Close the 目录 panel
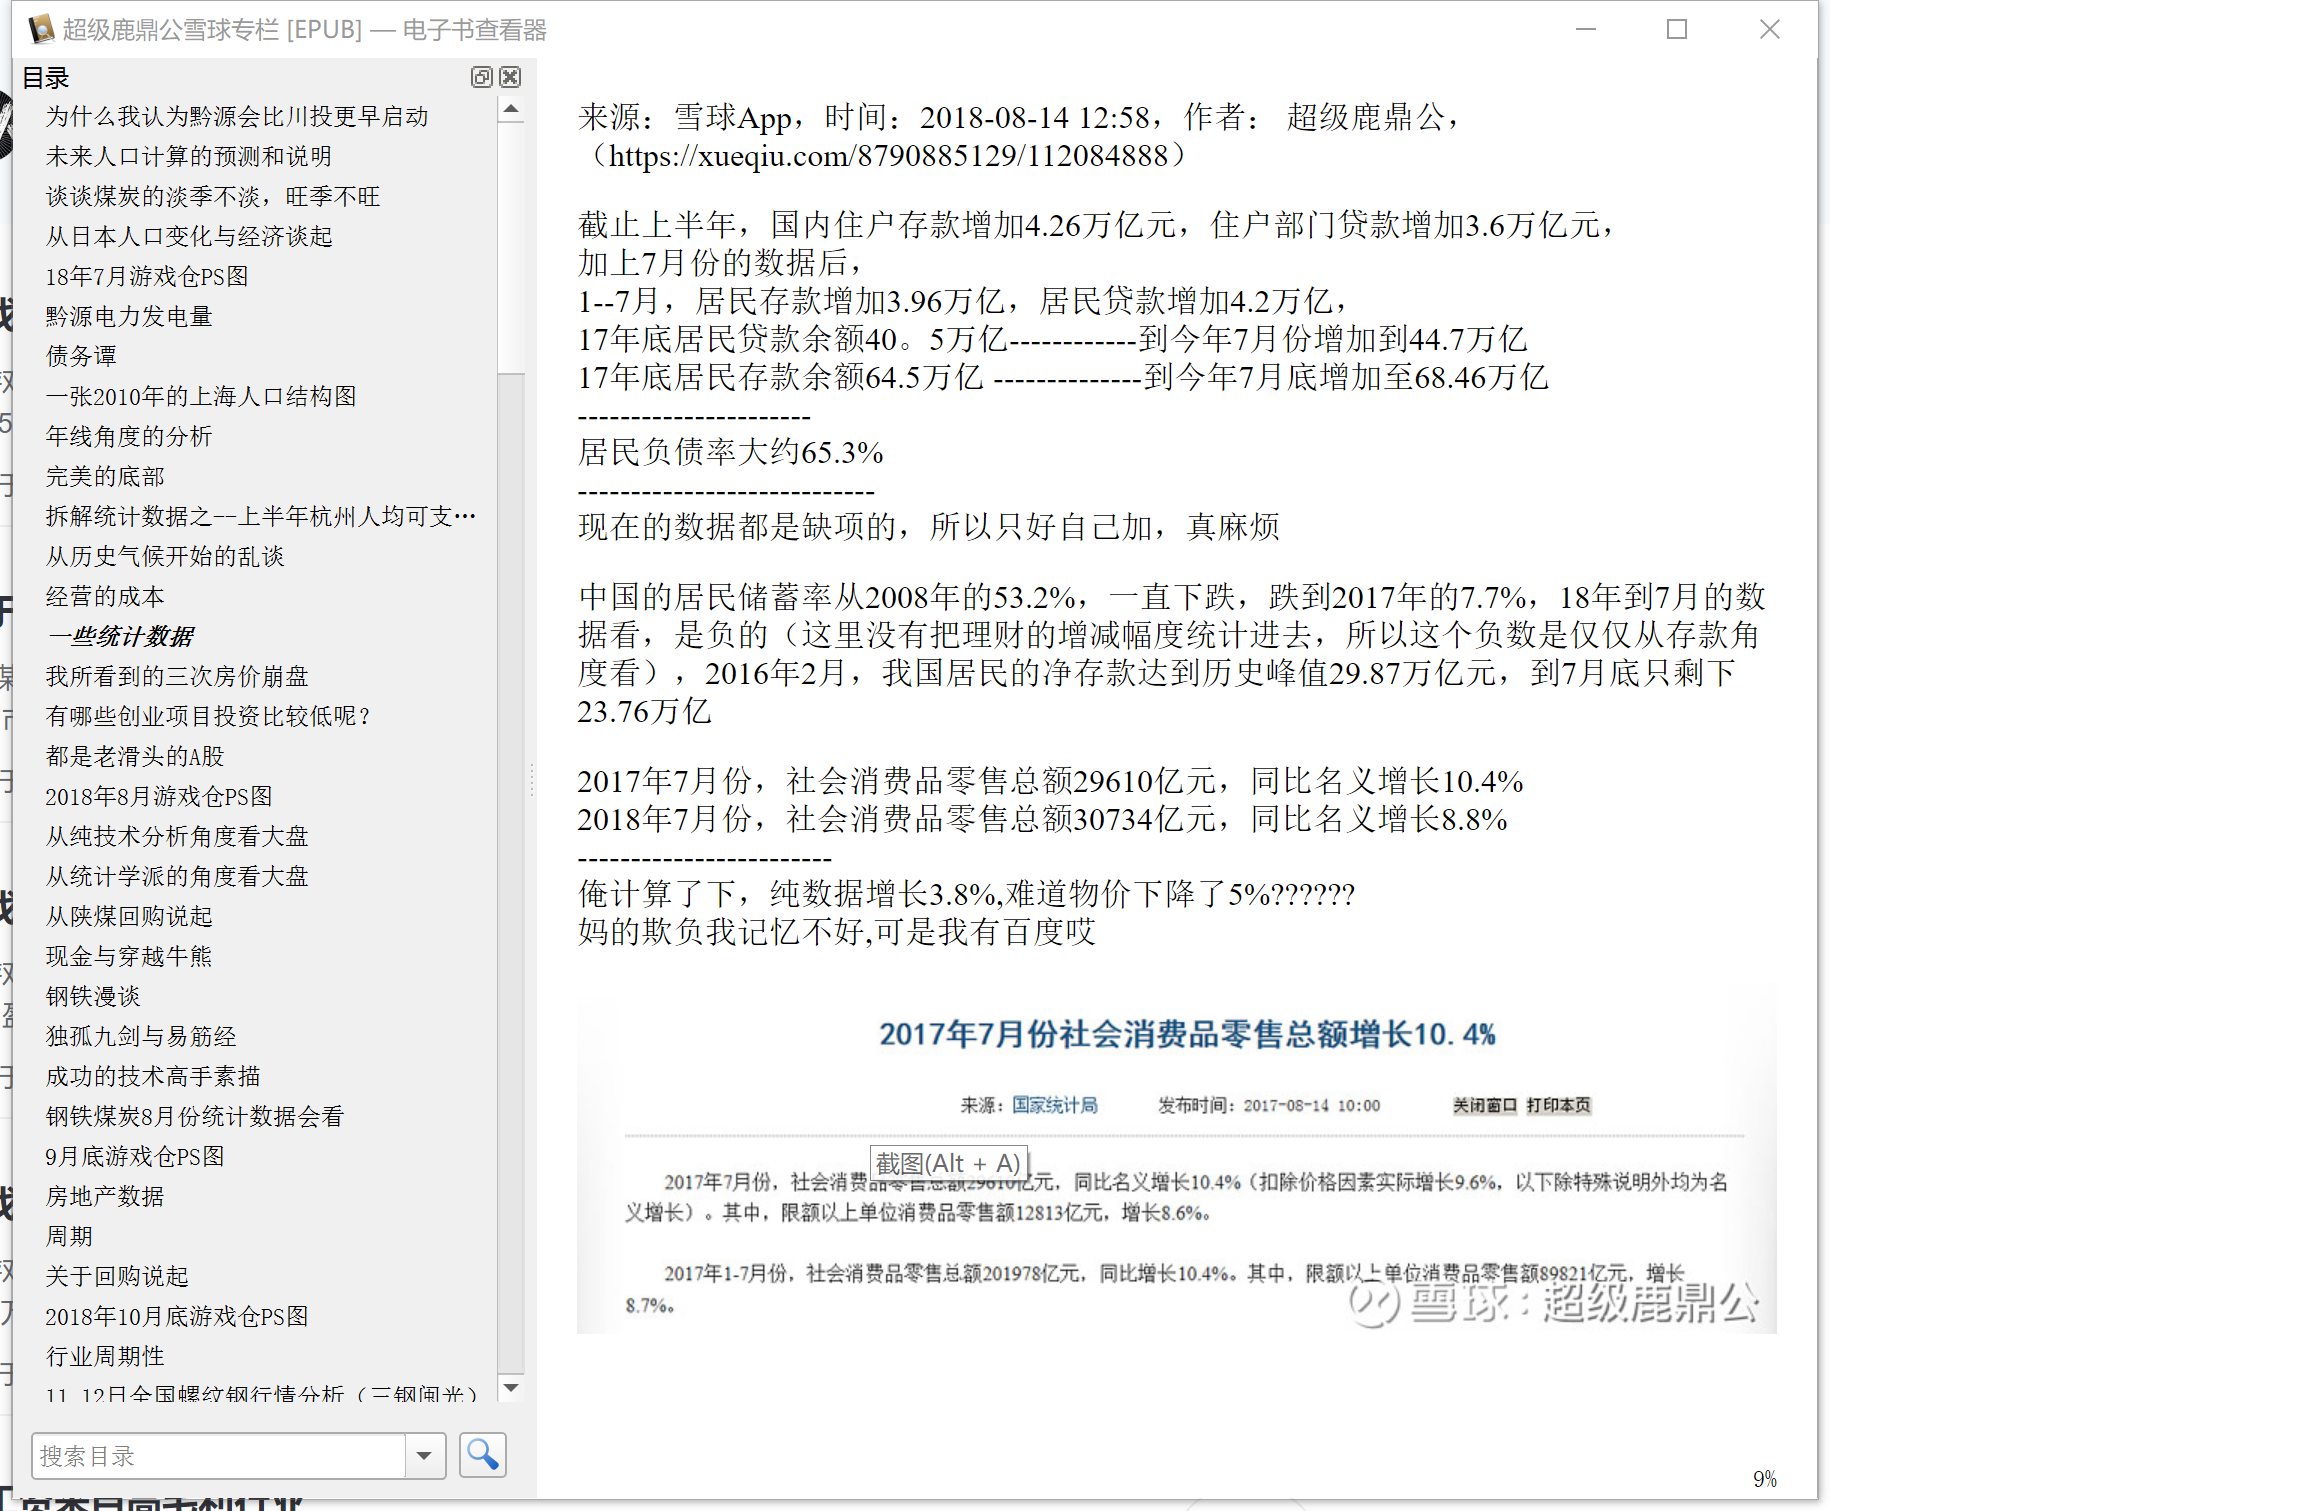The width and height of the screenshot is (2304, 1511). click(510, 77)
